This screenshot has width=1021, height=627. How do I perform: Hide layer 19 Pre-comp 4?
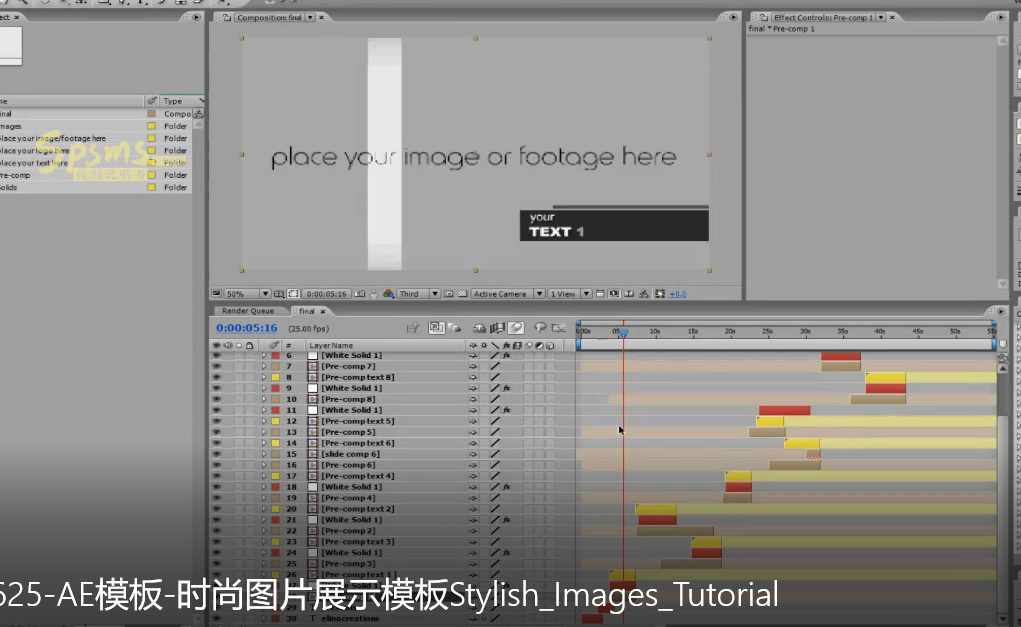click(216, 498)
